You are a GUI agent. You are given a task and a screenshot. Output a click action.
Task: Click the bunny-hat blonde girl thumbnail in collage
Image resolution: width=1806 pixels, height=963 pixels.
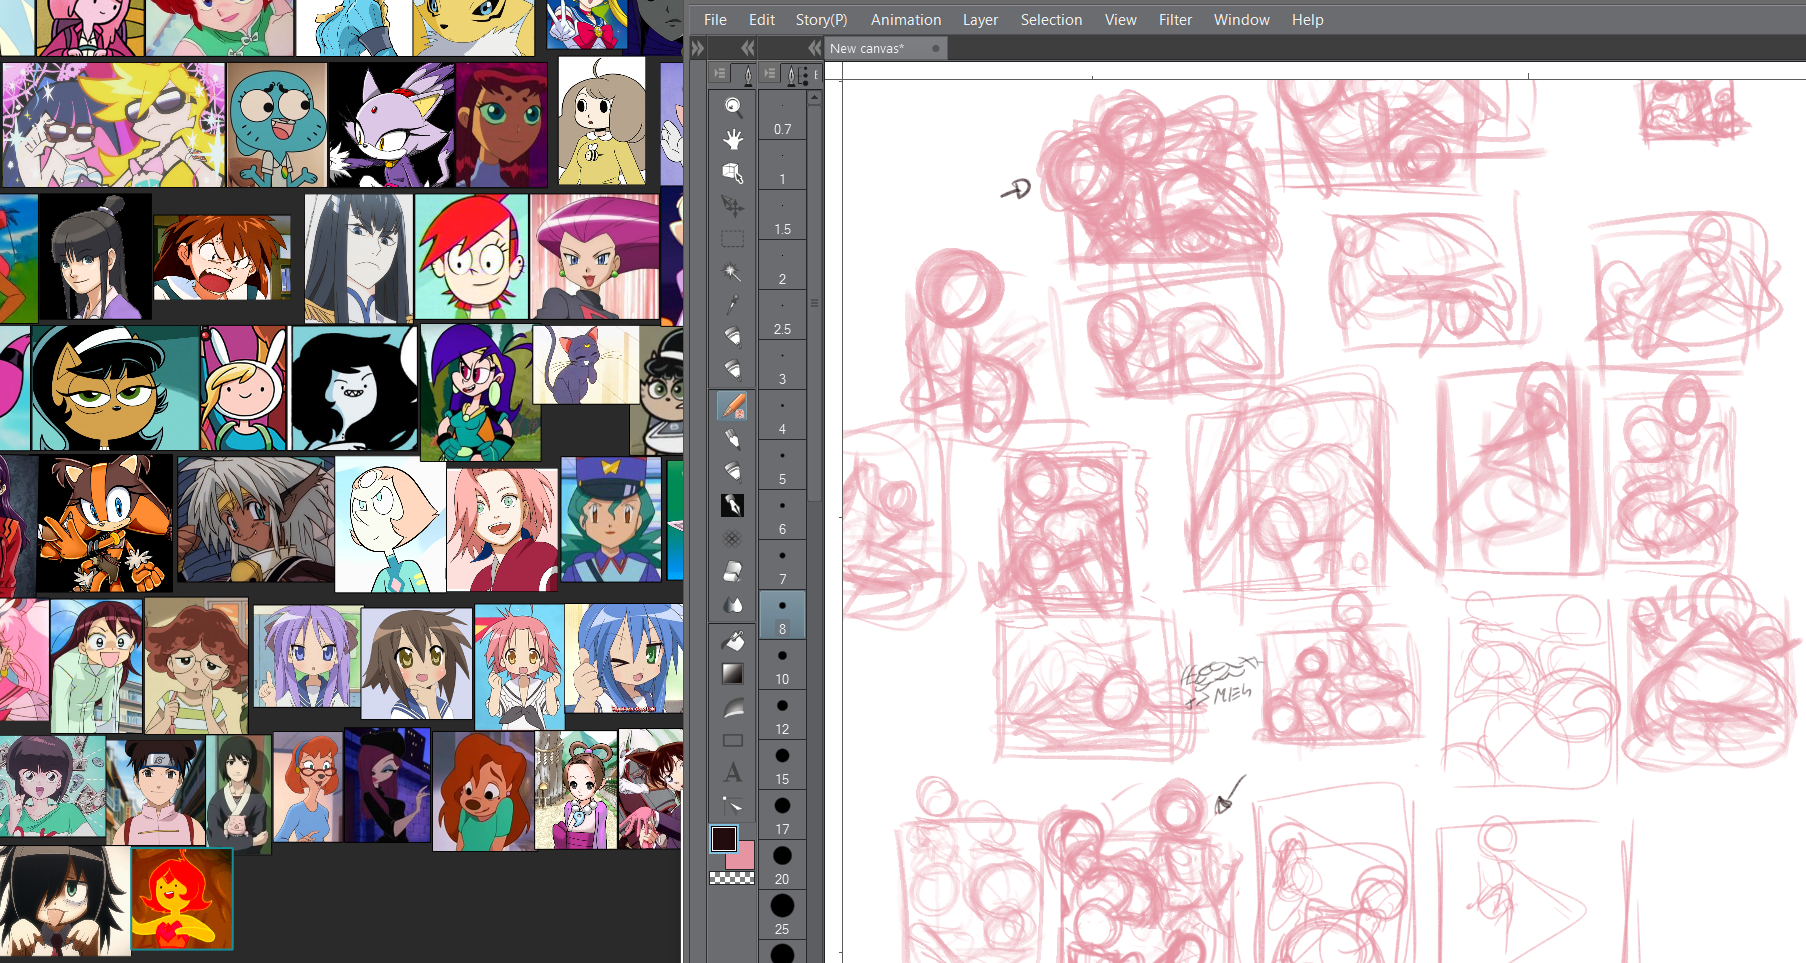pyautogui.click(x=243, y=388)
